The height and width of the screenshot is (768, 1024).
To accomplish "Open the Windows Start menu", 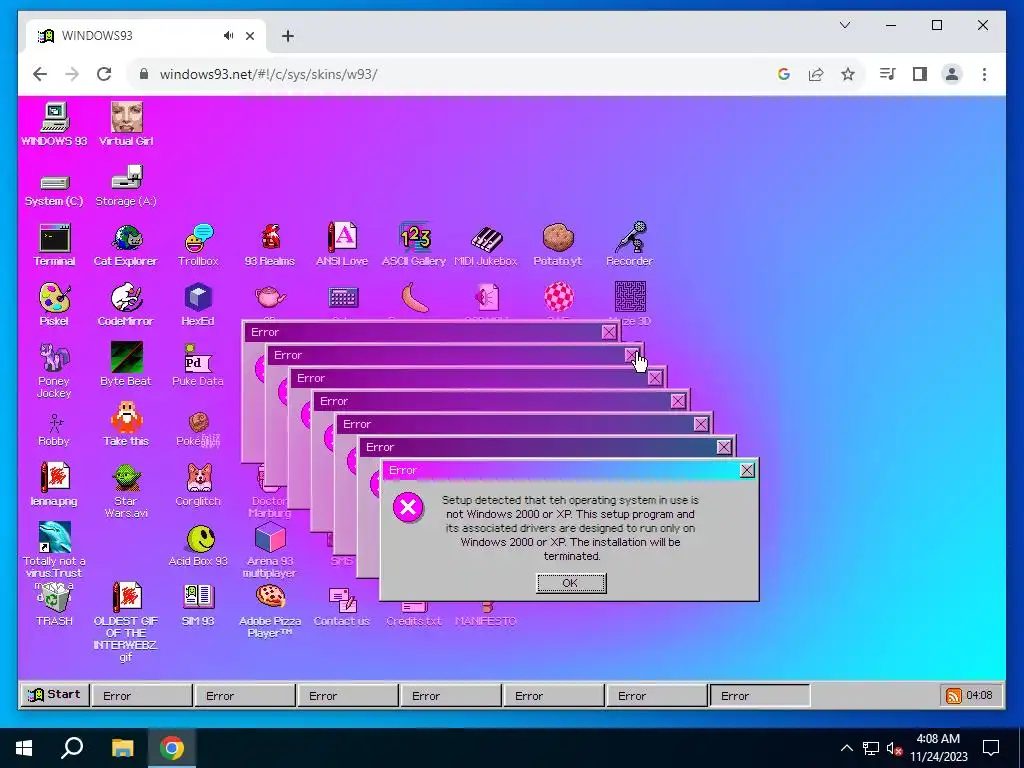I will coord(24,748).
